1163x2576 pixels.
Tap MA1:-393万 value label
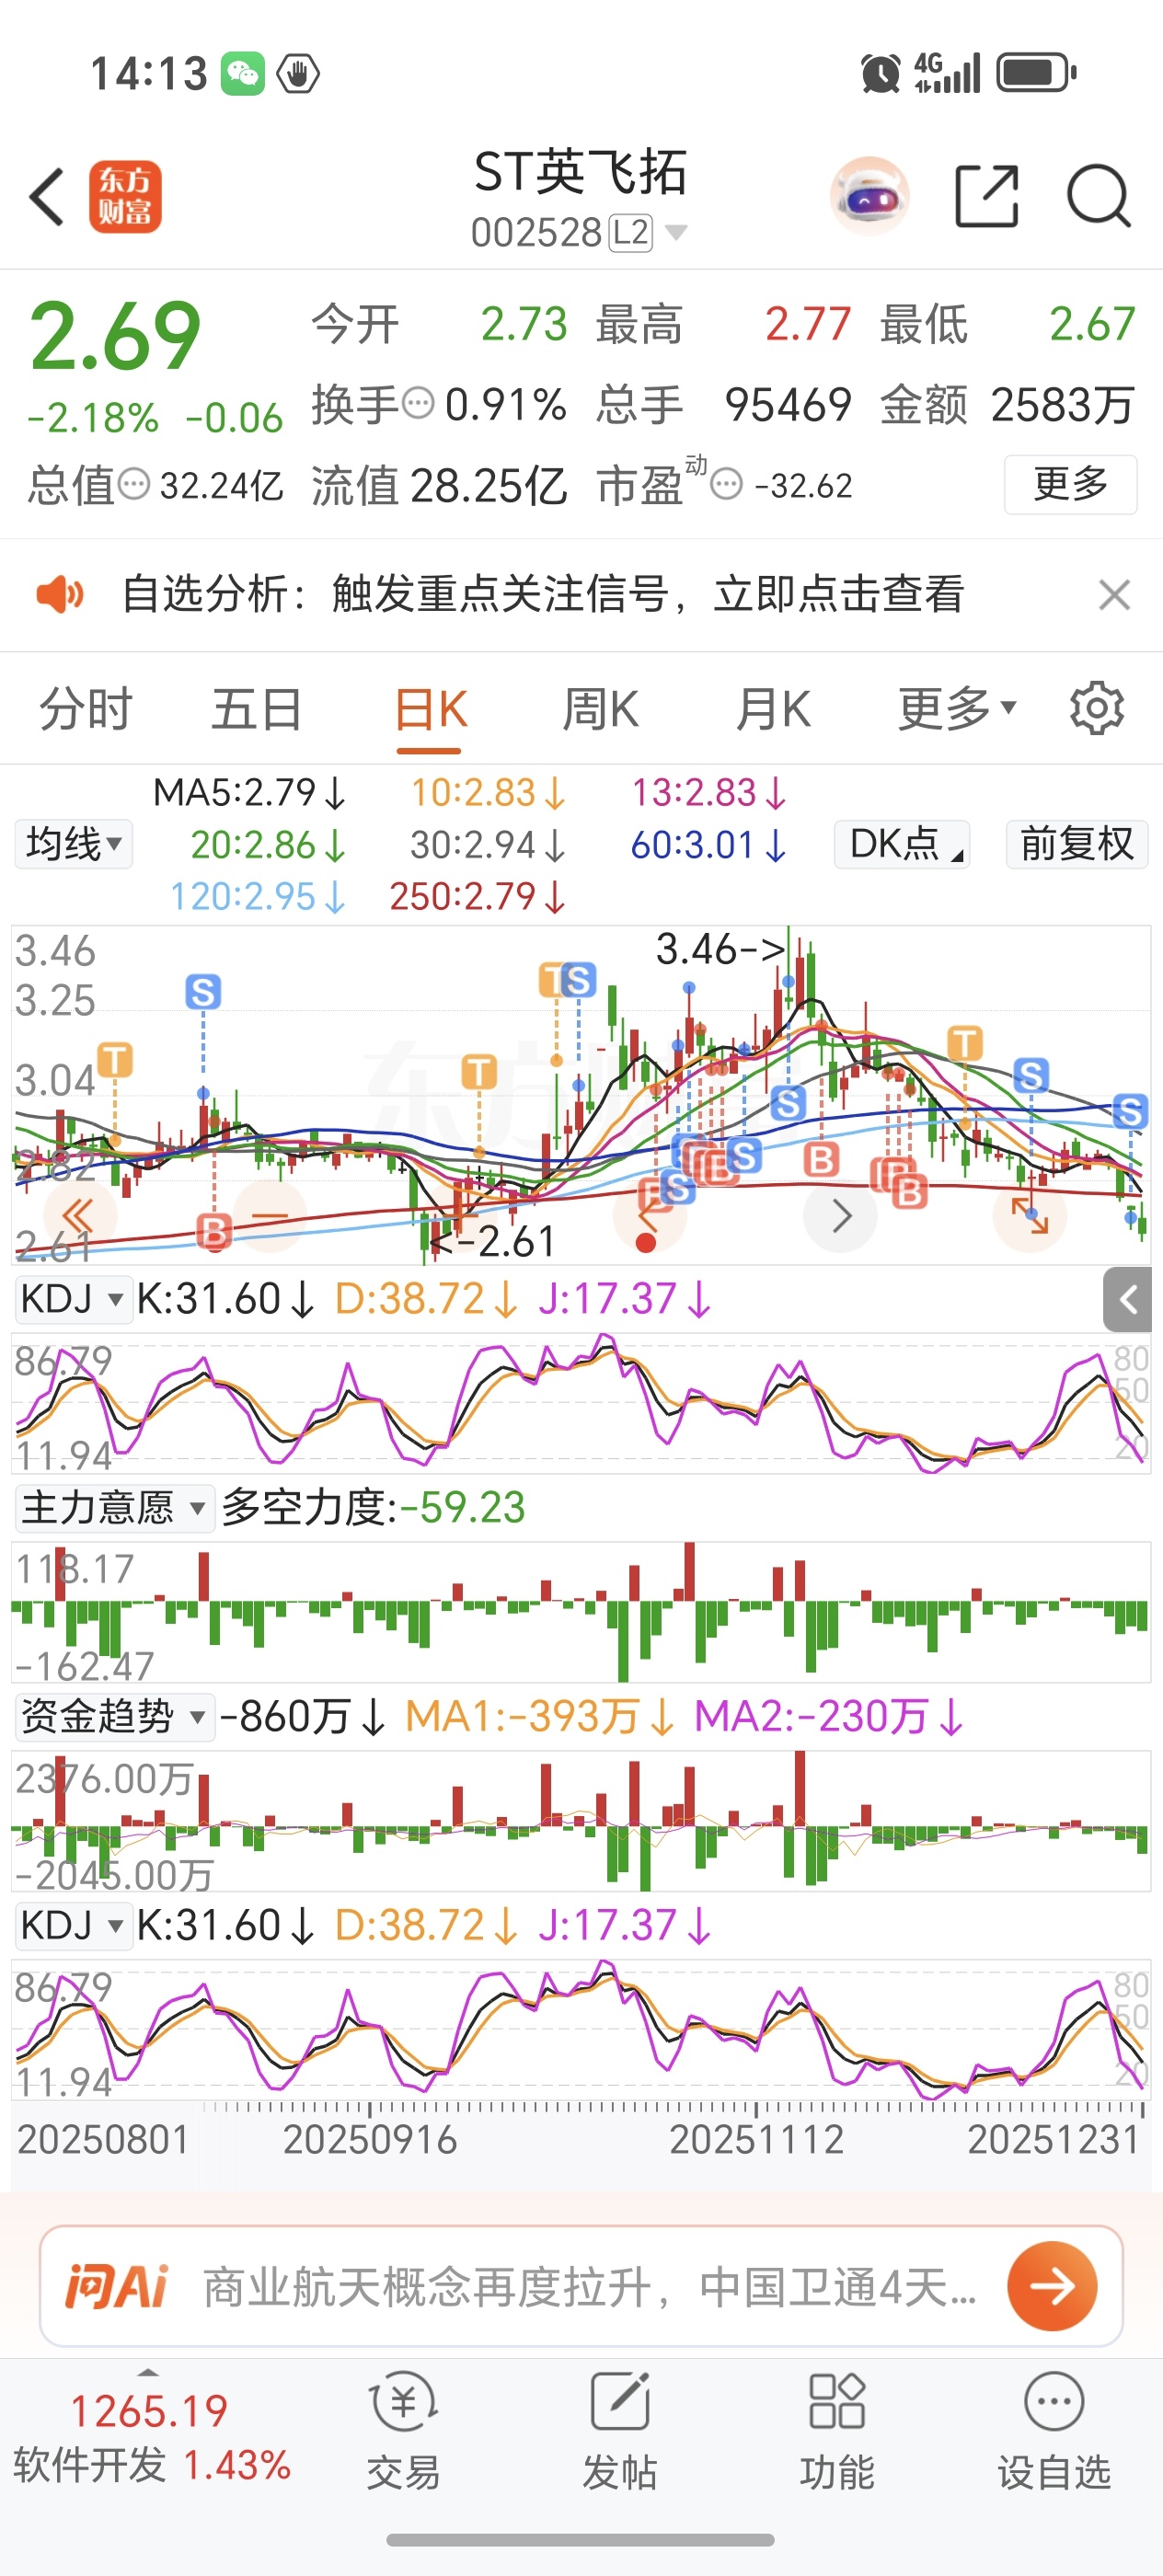click(539, 1717)
